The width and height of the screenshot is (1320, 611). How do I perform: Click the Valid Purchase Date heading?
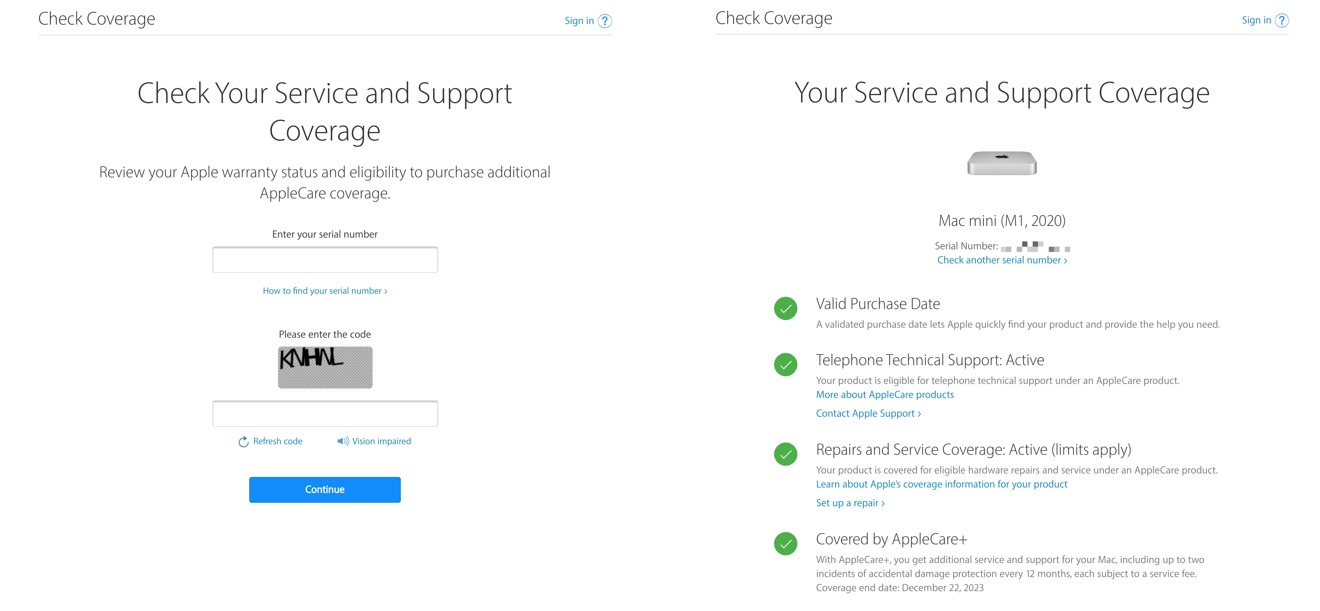pyautogui.click(x=878, y=304)
